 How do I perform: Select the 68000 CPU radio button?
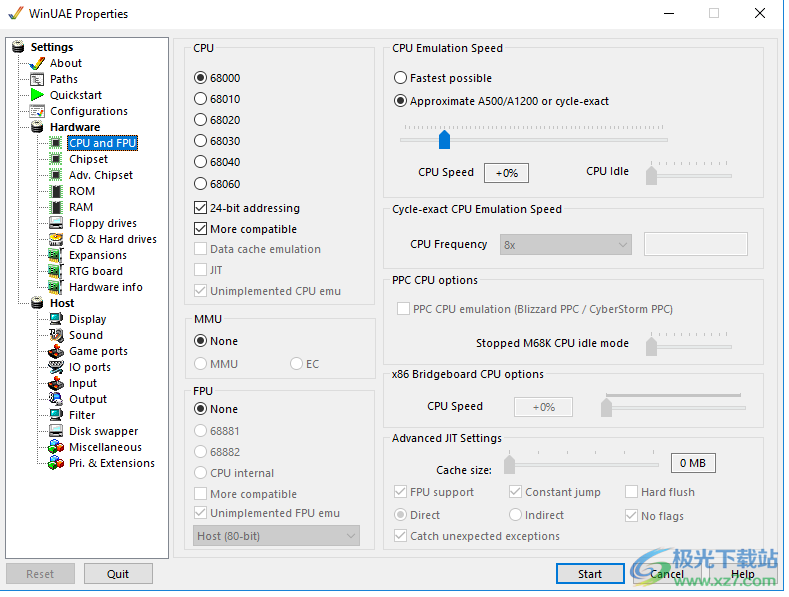pyautogui.click(x=200, y=78)
